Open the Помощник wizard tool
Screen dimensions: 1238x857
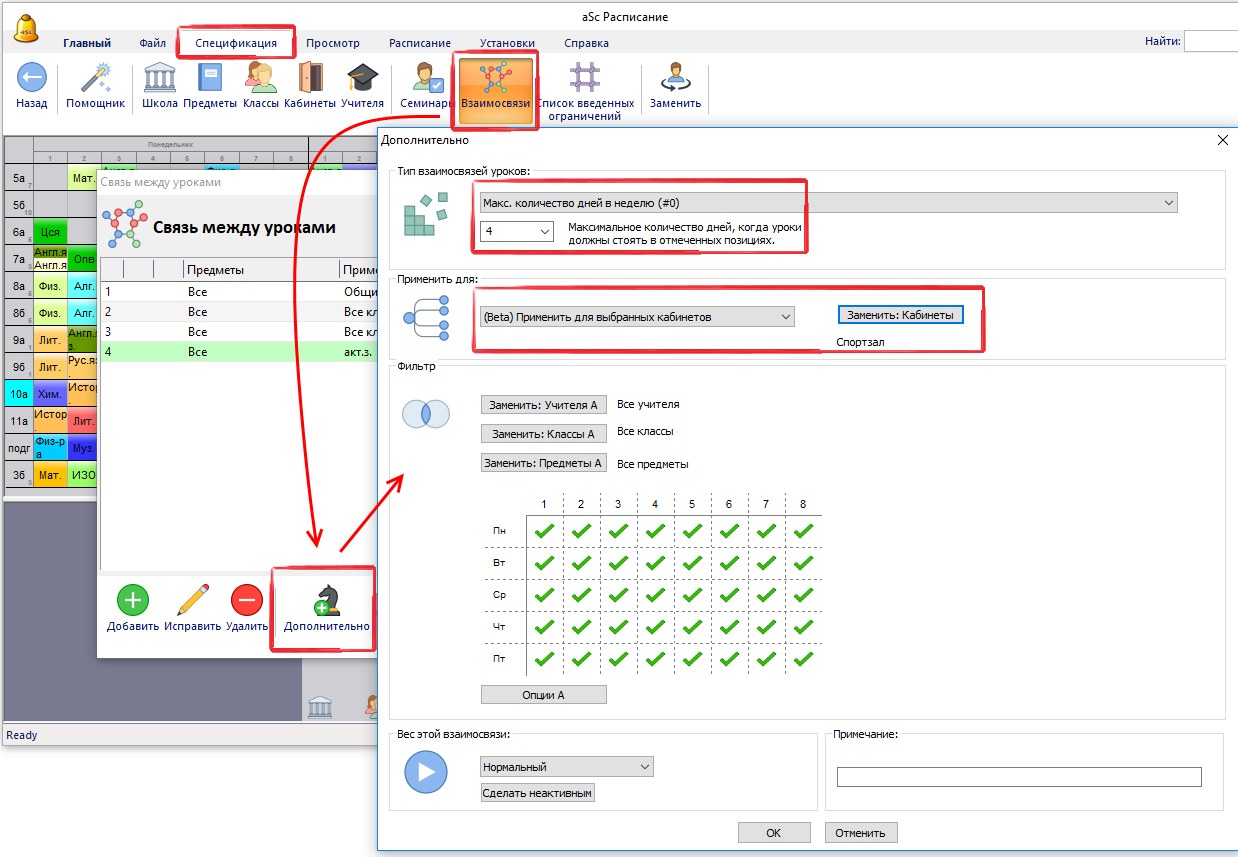pyautogui.click(x=95, y=79)
